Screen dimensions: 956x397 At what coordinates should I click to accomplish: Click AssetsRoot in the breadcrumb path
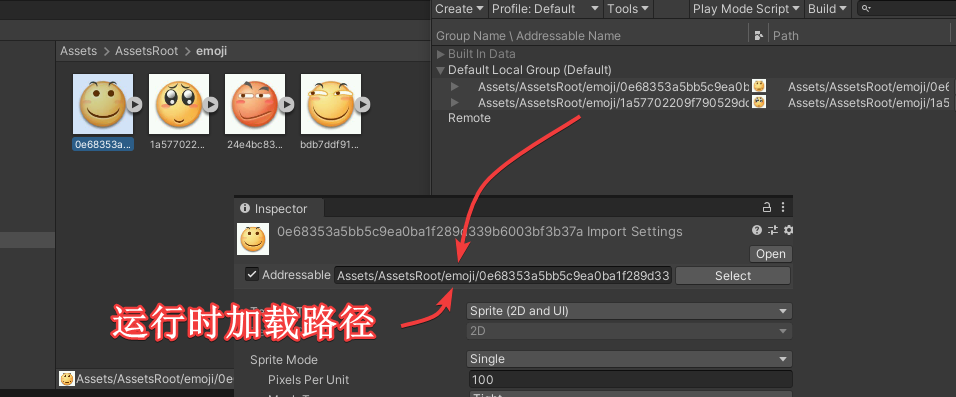(147, 51)
